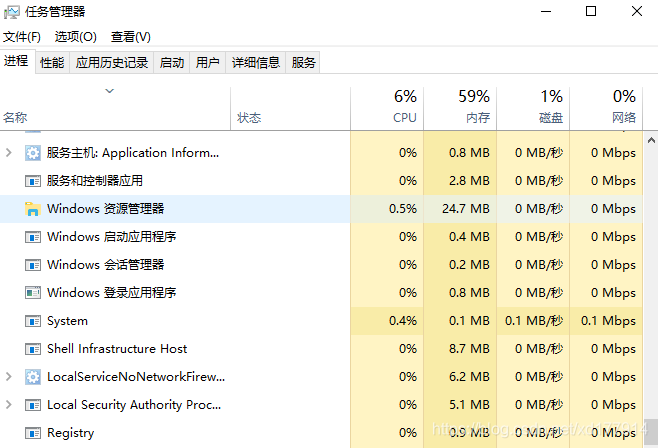Sort by the CPU column header

pyautogui.click(x=387, y=109)
